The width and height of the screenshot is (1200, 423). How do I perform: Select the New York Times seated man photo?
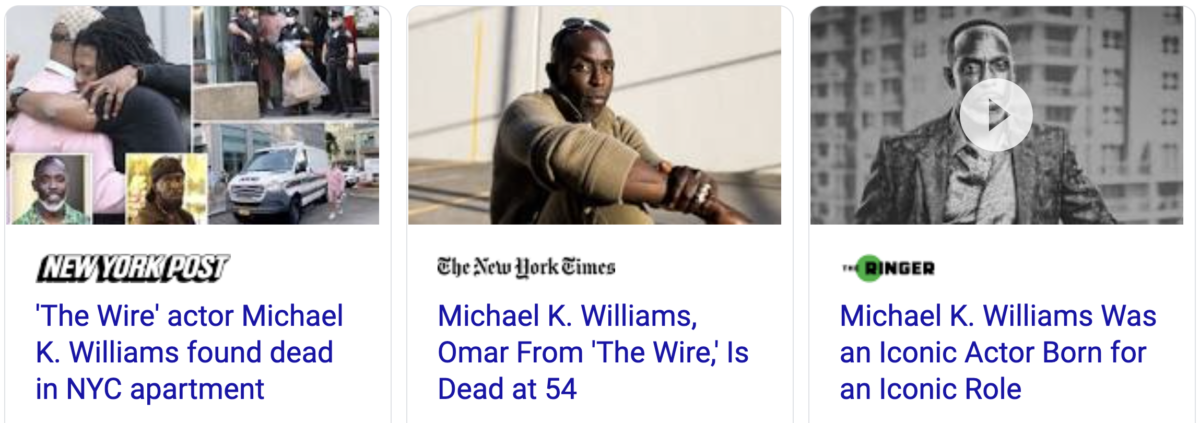pos(594,115)
